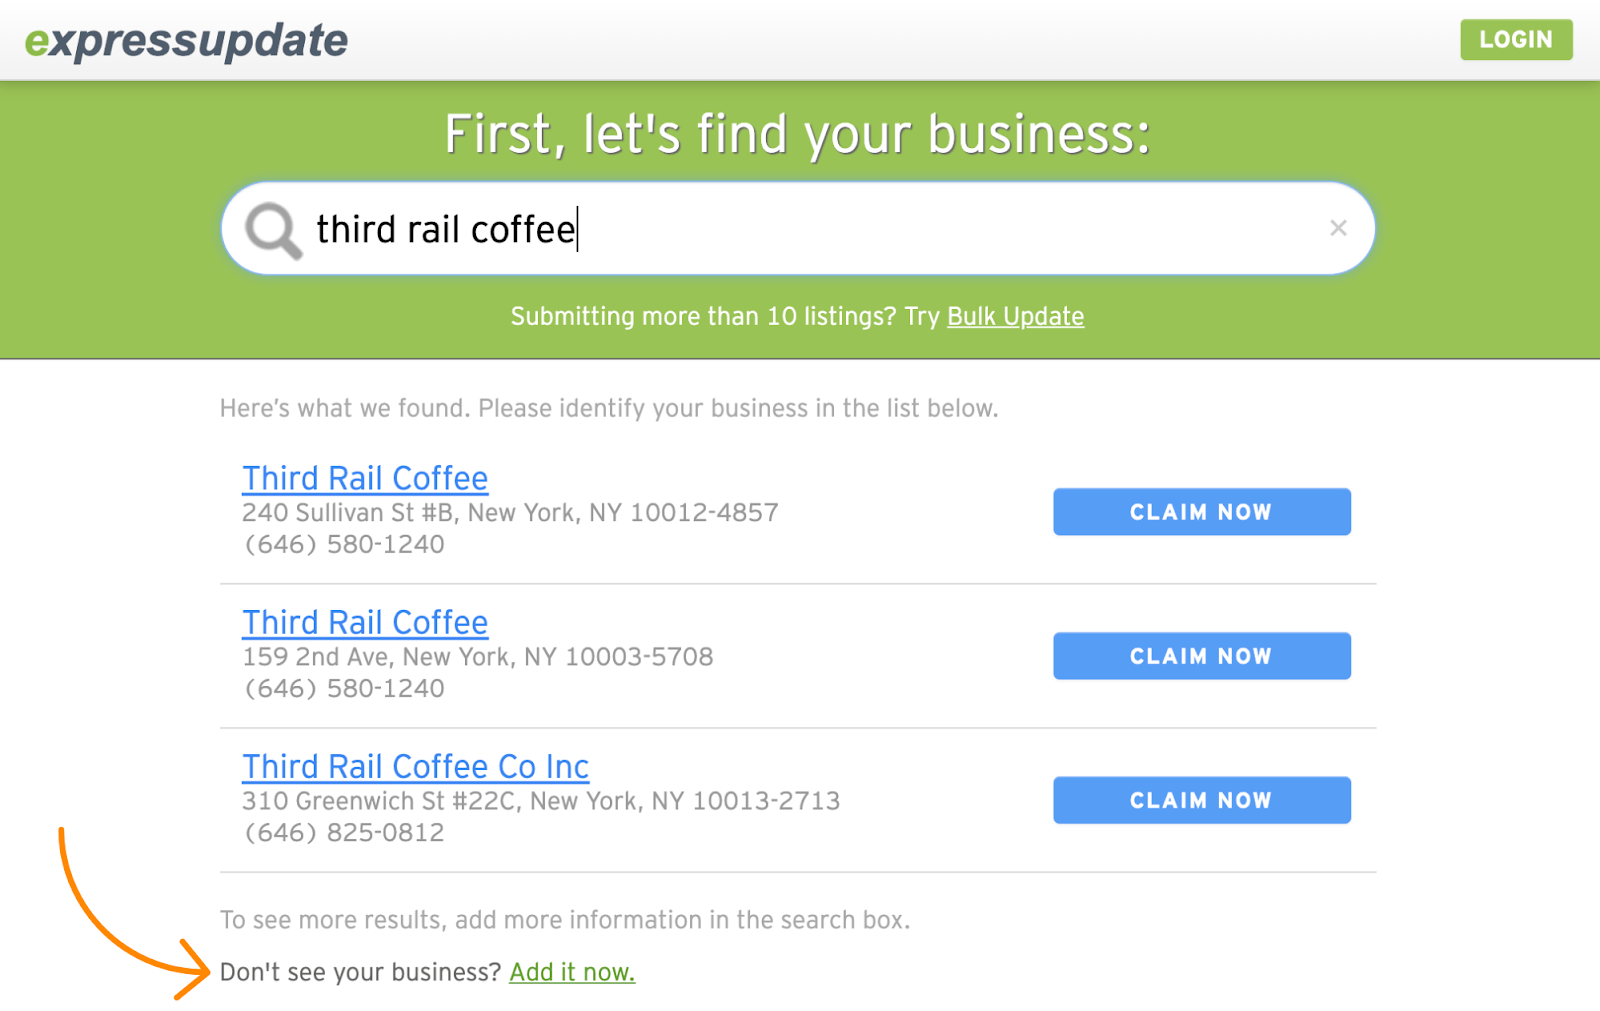
Task: Clear the search box using the X icon
Action: [x=1338, y=228]
